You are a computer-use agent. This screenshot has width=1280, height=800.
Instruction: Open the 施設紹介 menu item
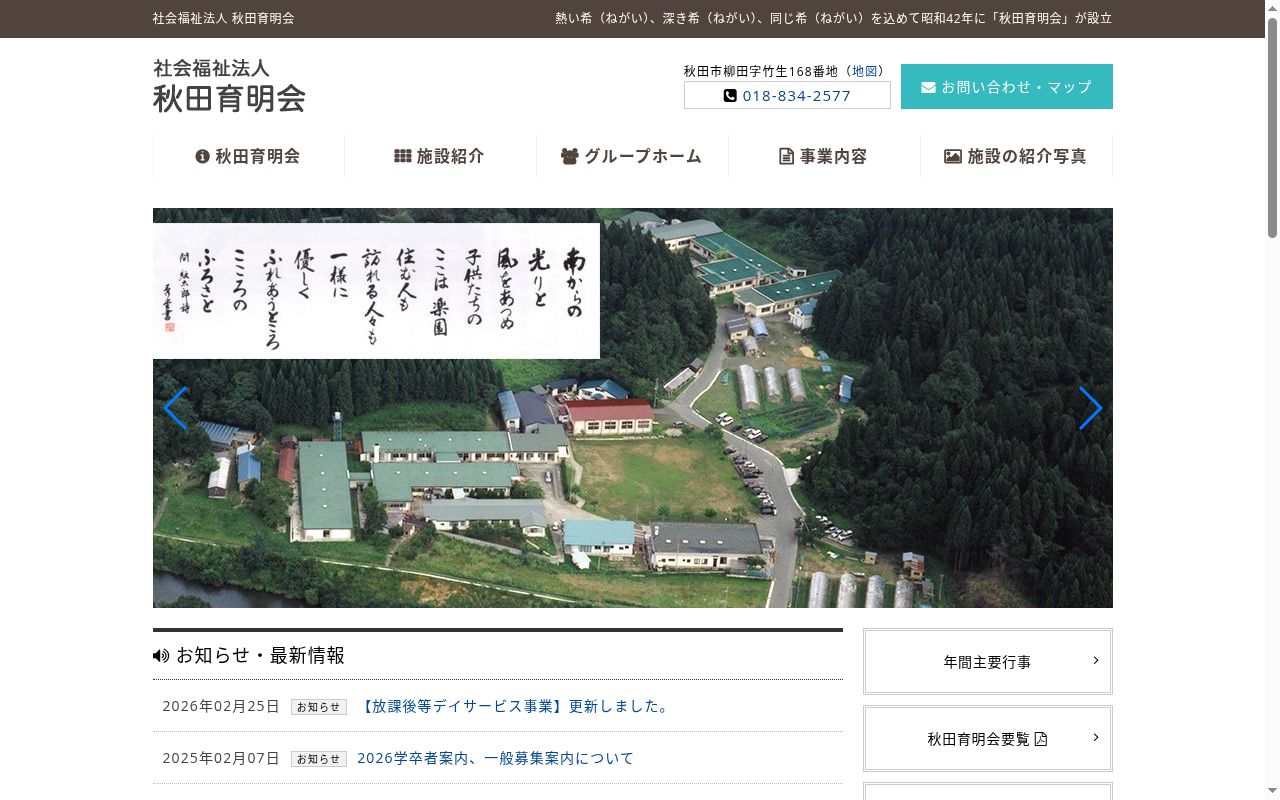coord(440,156)
